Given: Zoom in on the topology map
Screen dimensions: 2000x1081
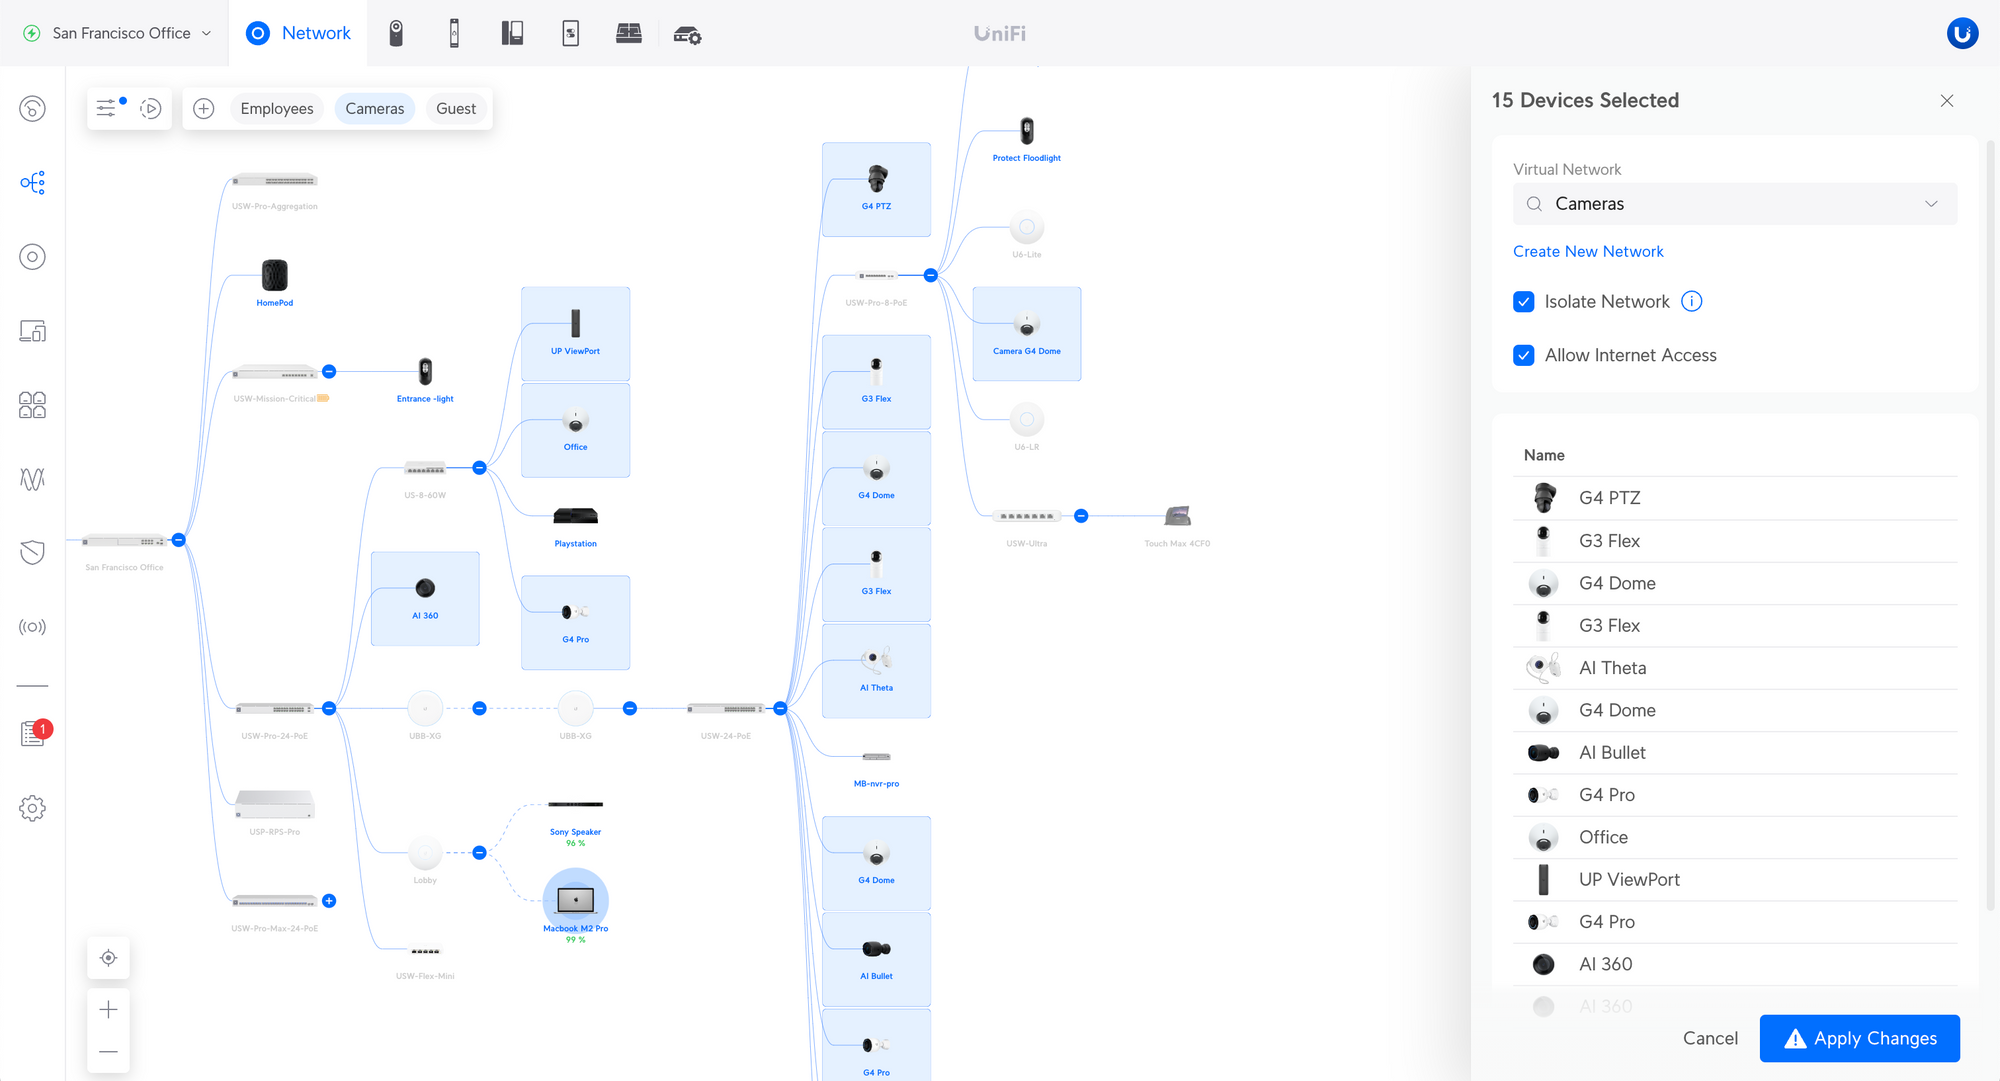Looking at the screenshot, I should (108, 1010).
